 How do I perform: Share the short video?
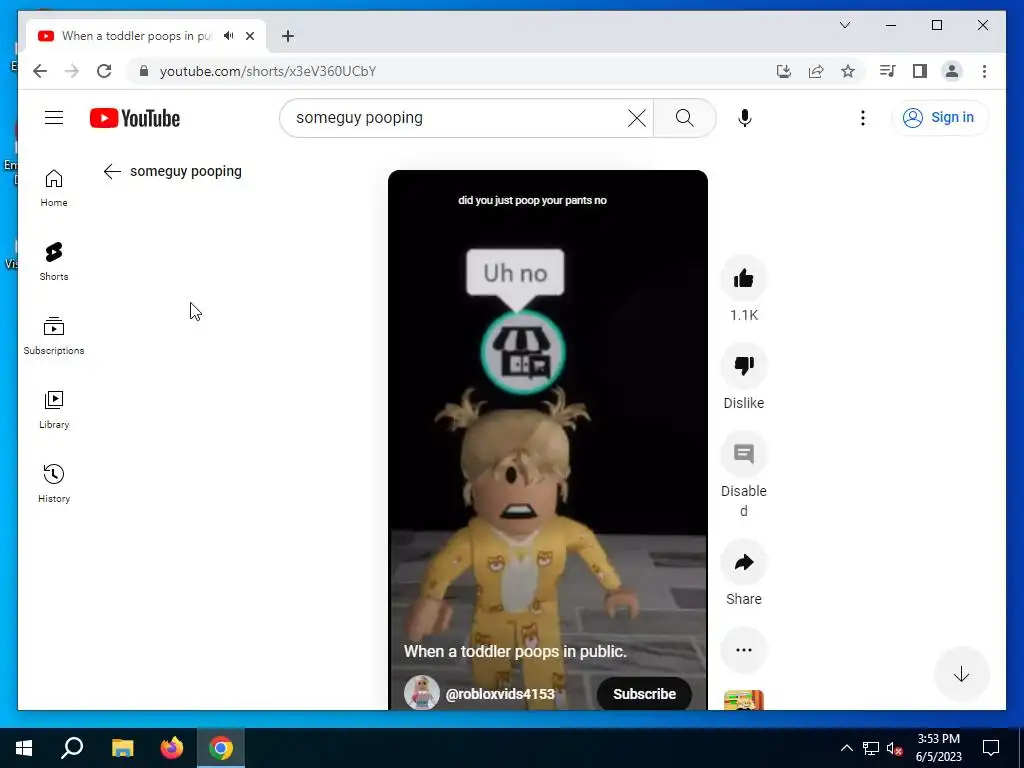[x=744, y=562]
